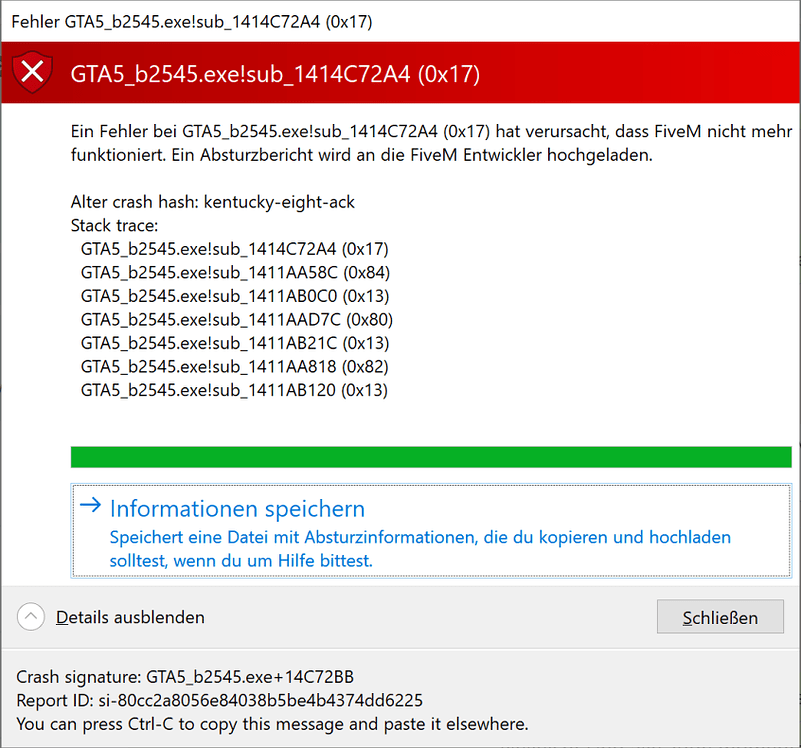The height and width of the screenshot is (748, 801).
Task: Click the circular chevron next to Details ausblenden
Action: point(30,617)
